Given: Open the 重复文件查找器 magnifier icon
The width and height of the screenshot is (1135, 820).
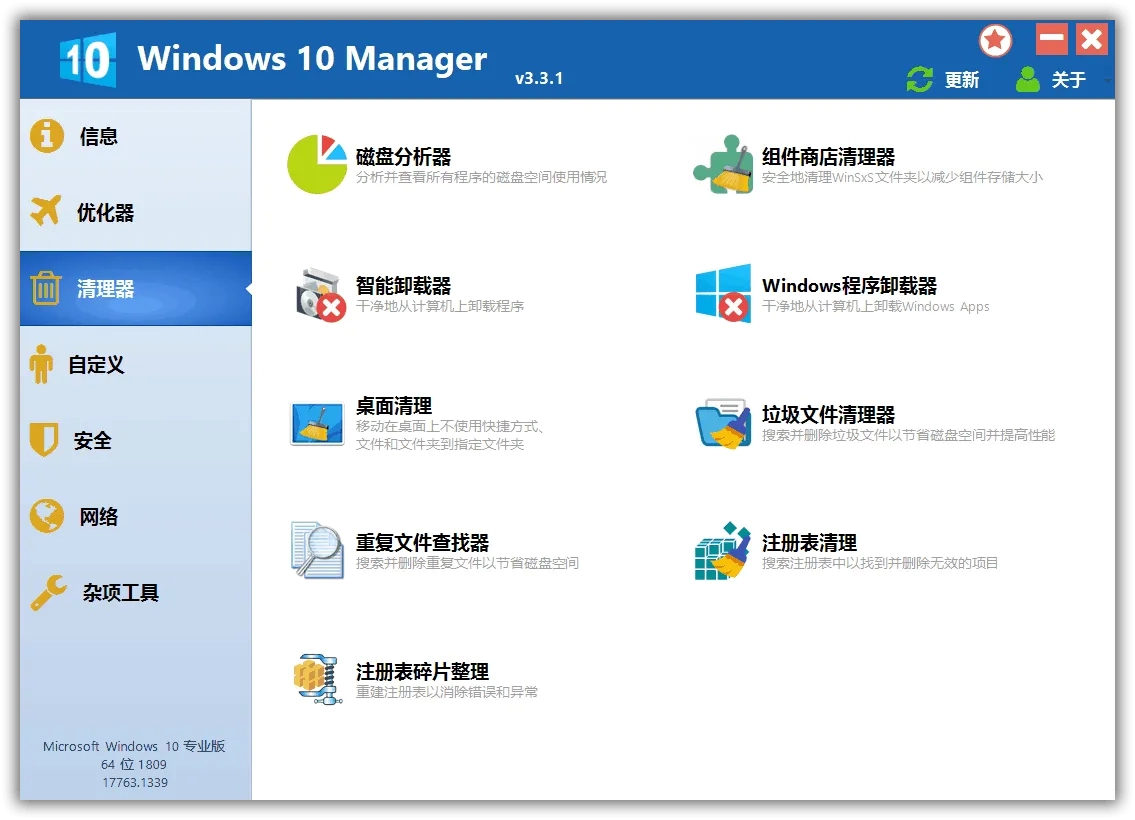Looking at the screenshot, I should click(x=317, y=550).
